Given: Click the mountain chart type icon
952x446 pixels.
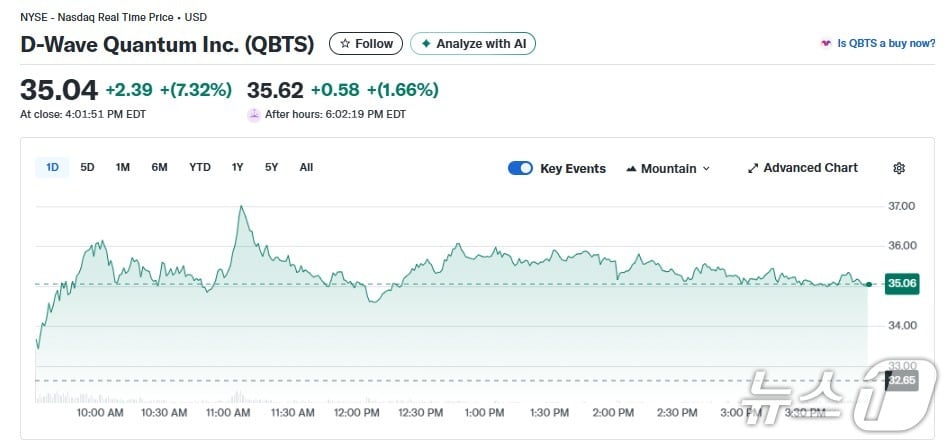Looking at the screenshot, I should click(631, 169).
